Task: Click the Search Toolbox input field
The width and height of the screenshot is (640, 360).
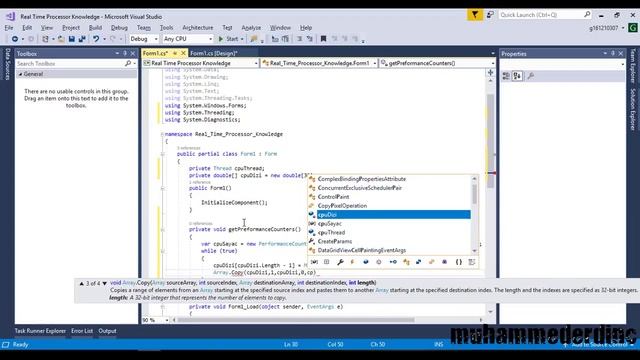Action: [70, 64]
